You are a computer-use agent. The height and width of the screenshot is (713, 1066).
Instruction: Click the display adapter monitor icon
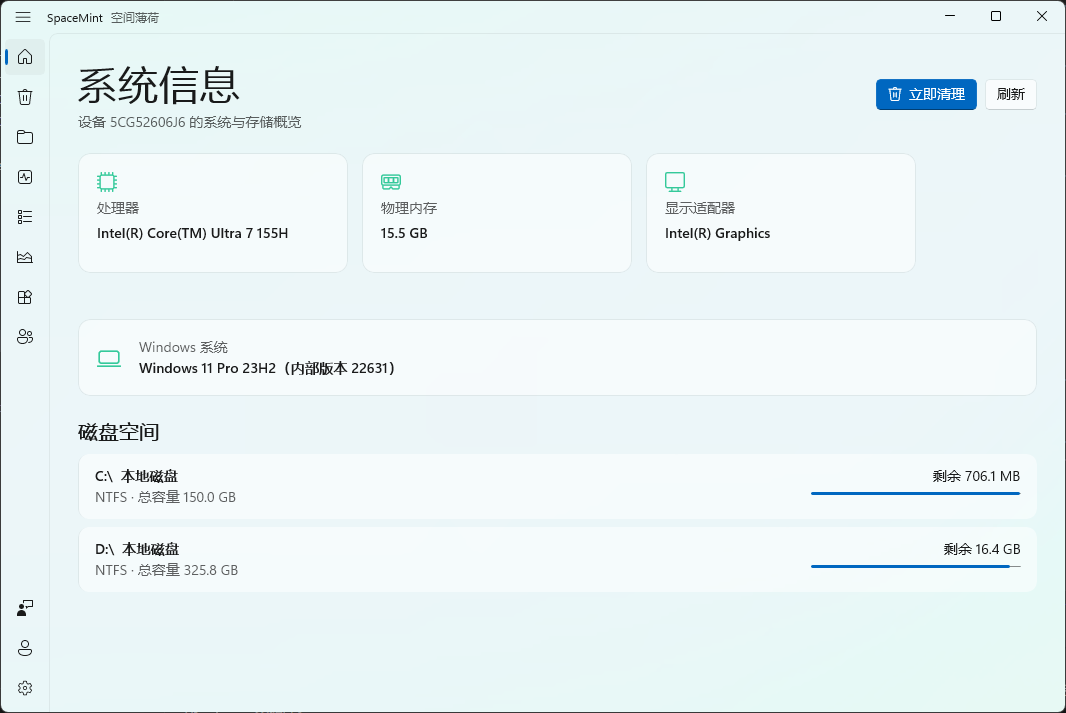[x=675, y=181]
